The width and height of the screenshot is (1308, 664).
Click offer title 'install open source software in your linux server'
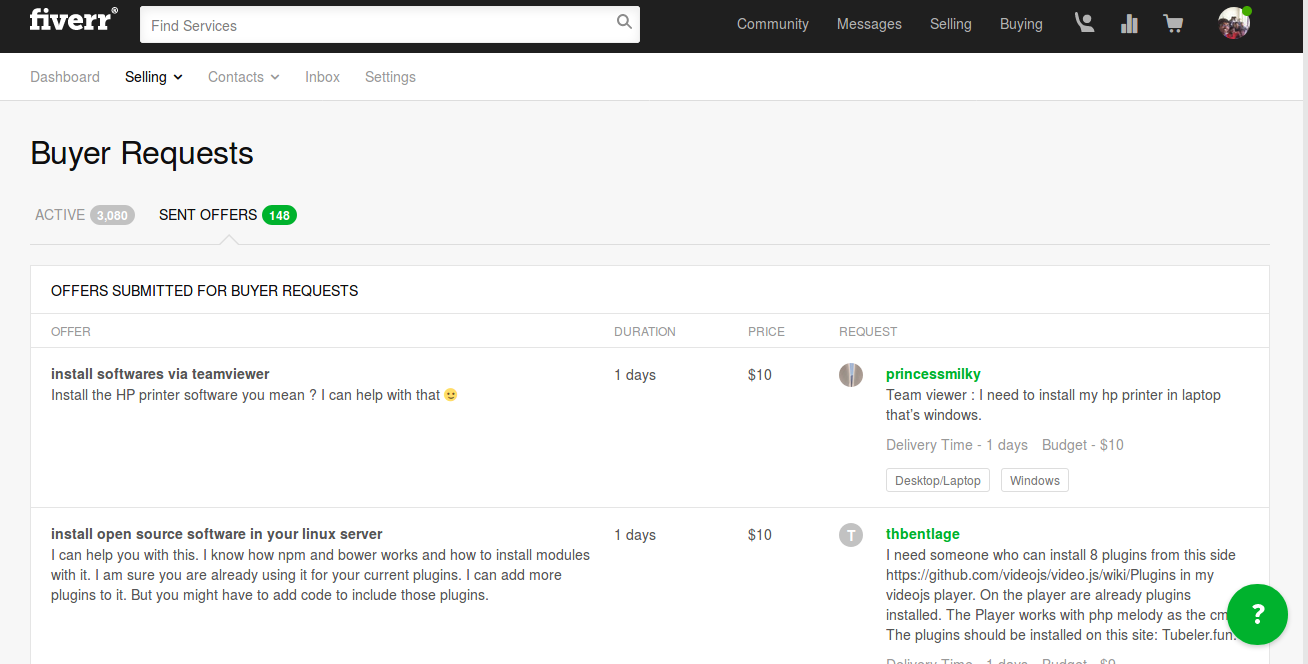pos(217,534)
